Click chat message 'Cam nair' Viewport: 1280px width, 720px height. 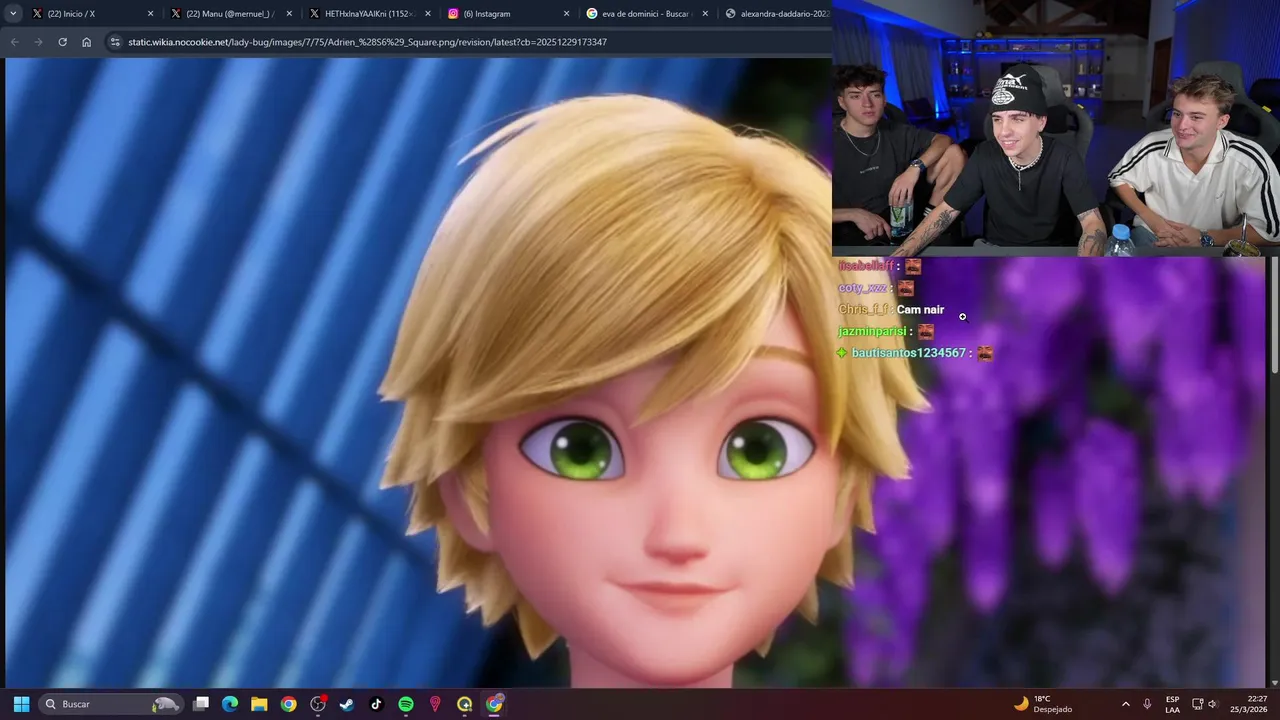[920, 310]
